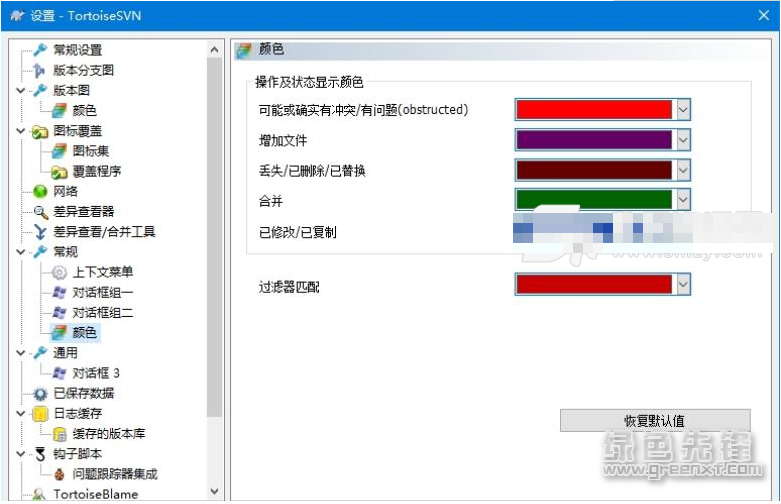Screen dimensions: 781x504
Task: Click the red conflict color swatch
Action: tap(594, 110)
